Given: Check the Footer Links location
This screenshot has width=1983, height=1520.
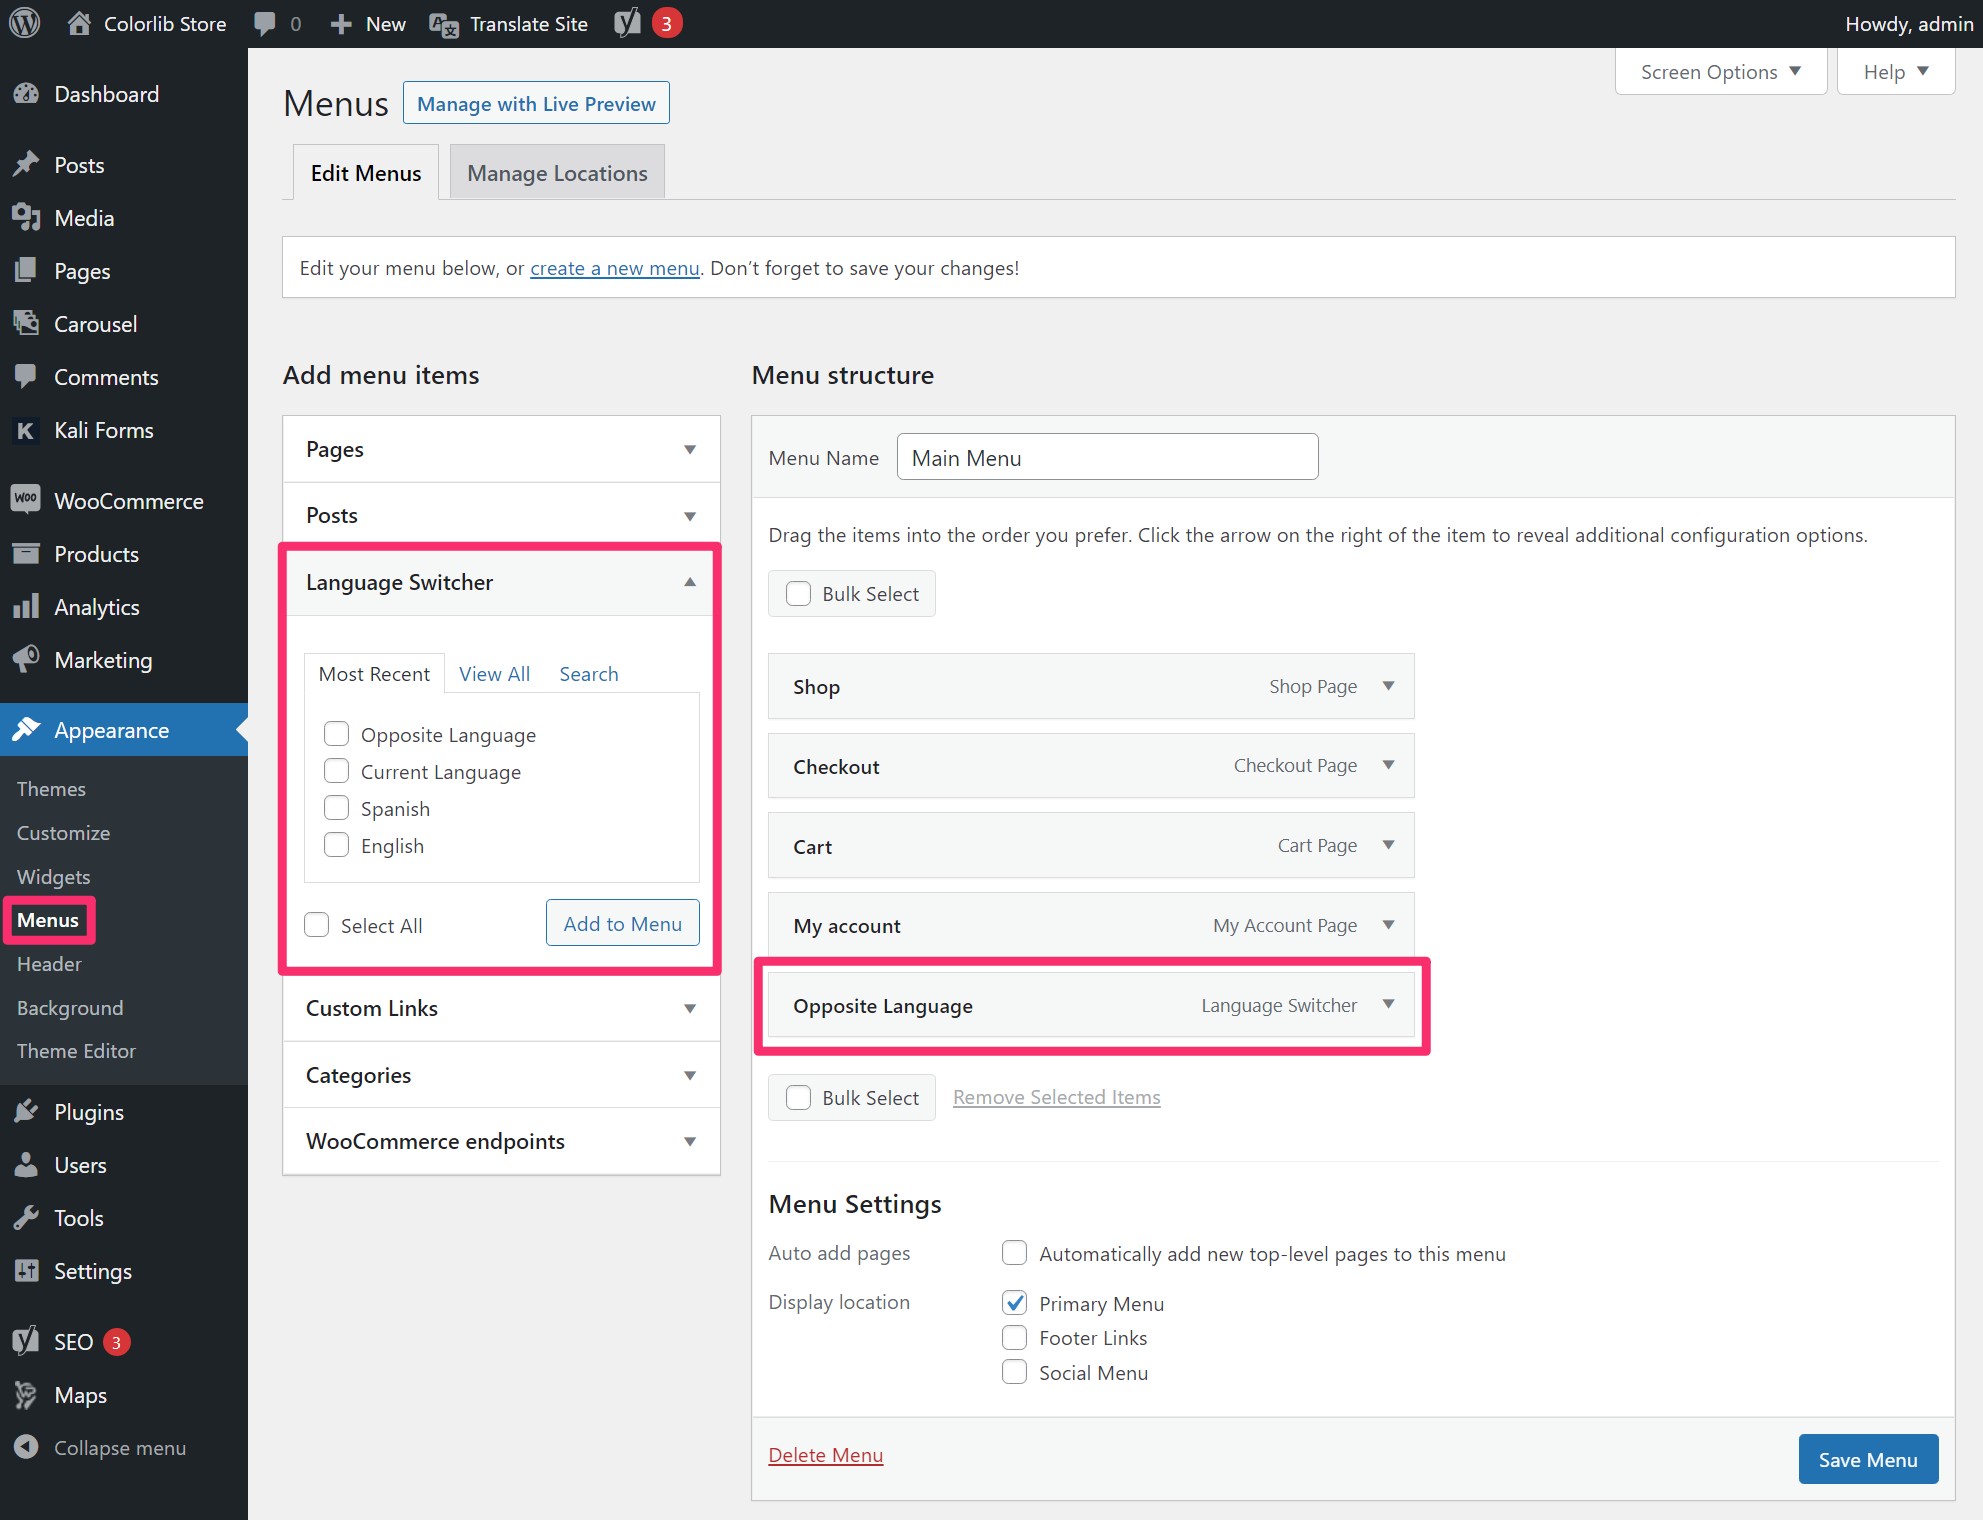Looking at the screenshot, I should click(1015, 1338).
